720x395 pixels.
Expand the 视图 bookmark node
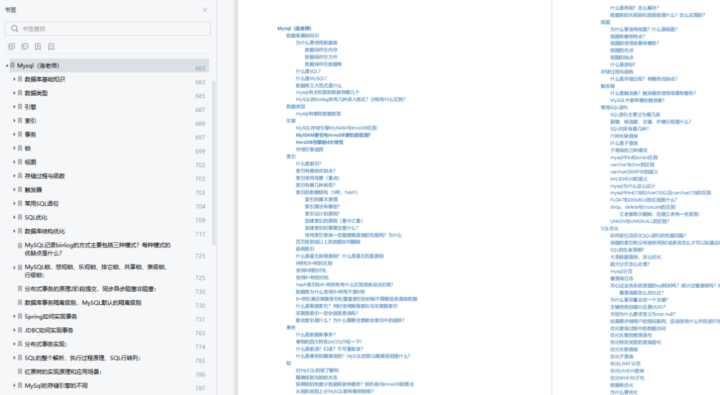point(14,162)
